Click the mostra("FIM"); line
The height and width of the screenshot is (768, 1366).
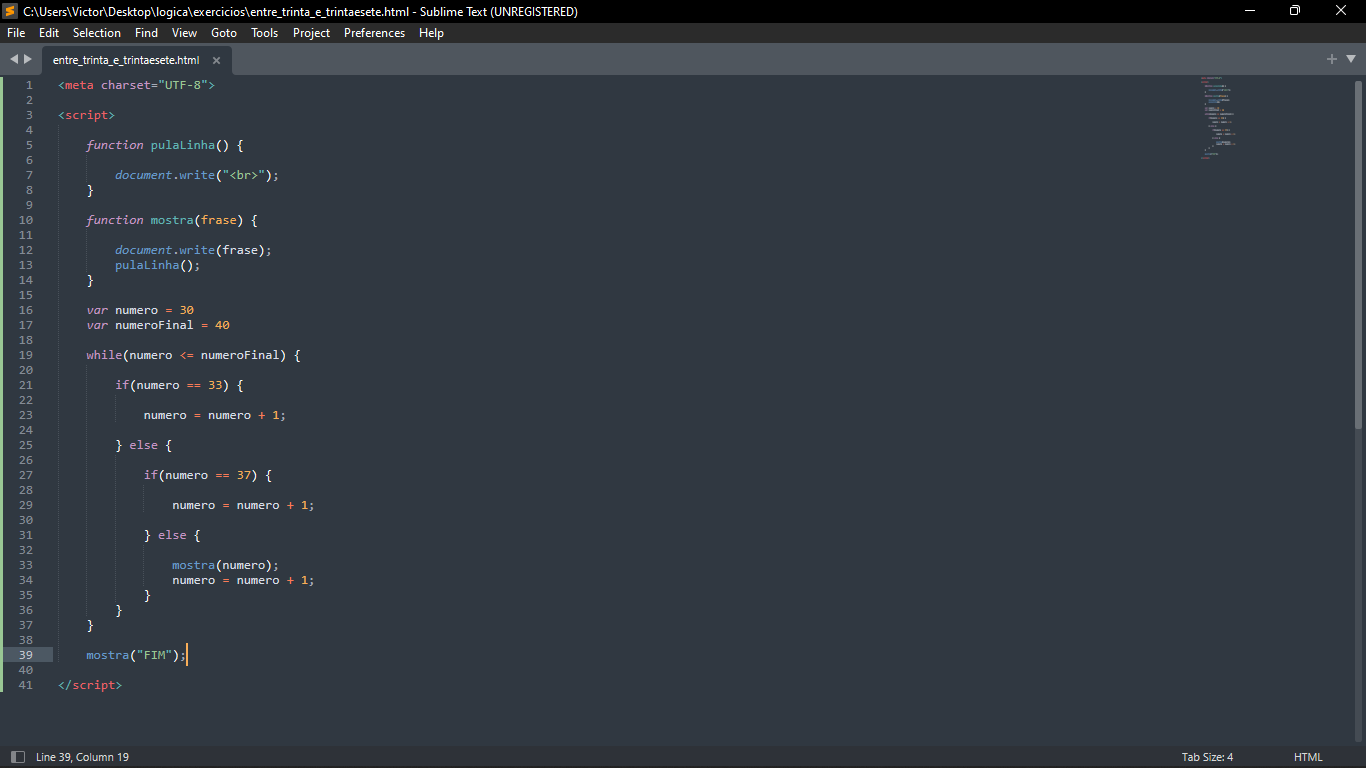click(136, 655)
